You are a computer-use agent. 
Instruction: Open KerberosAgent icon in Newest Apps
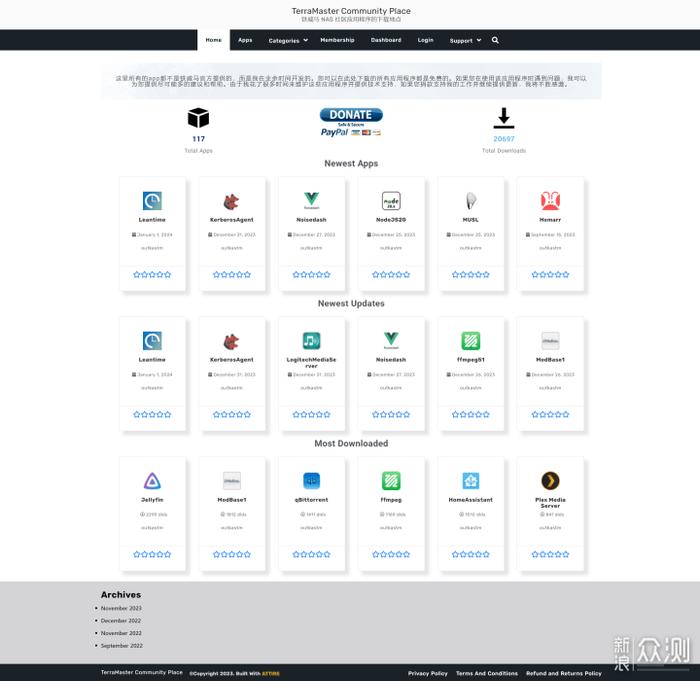coord(232,201)
